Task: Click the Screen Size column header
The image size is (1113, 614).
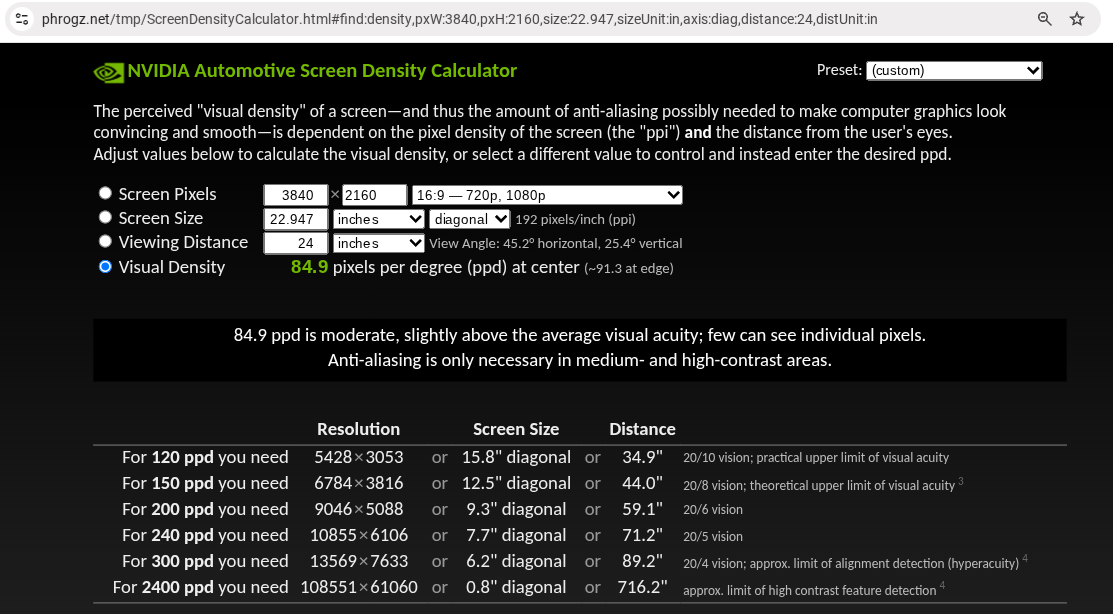Action: click(516, 429)
